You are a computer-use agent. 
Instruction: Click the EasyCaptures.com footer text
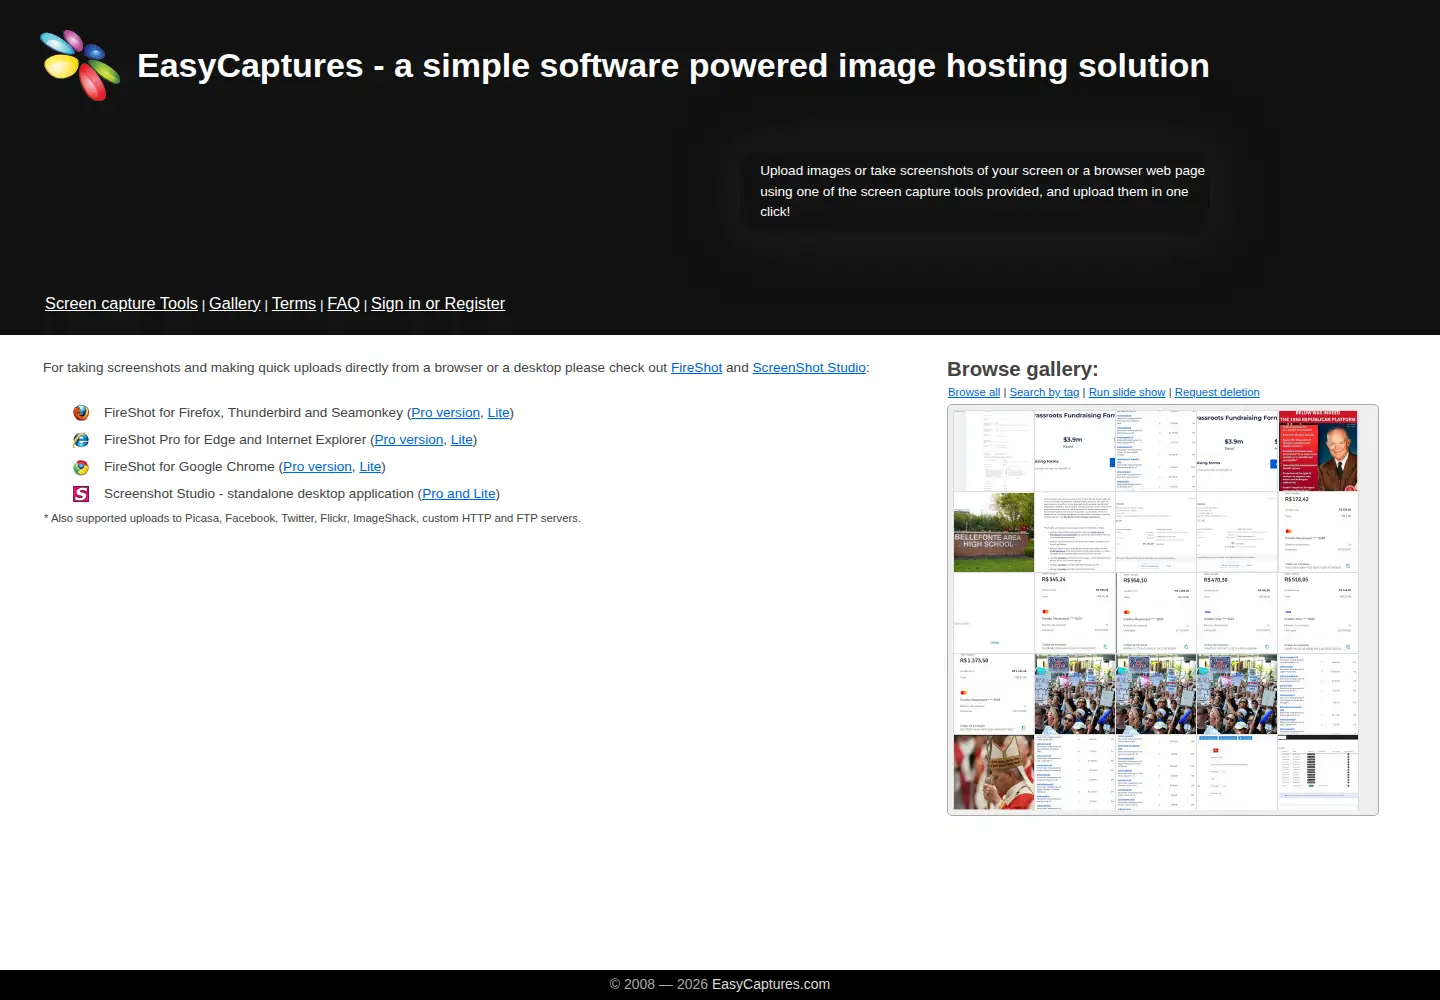pyautogui.click(x=771, y=984)
